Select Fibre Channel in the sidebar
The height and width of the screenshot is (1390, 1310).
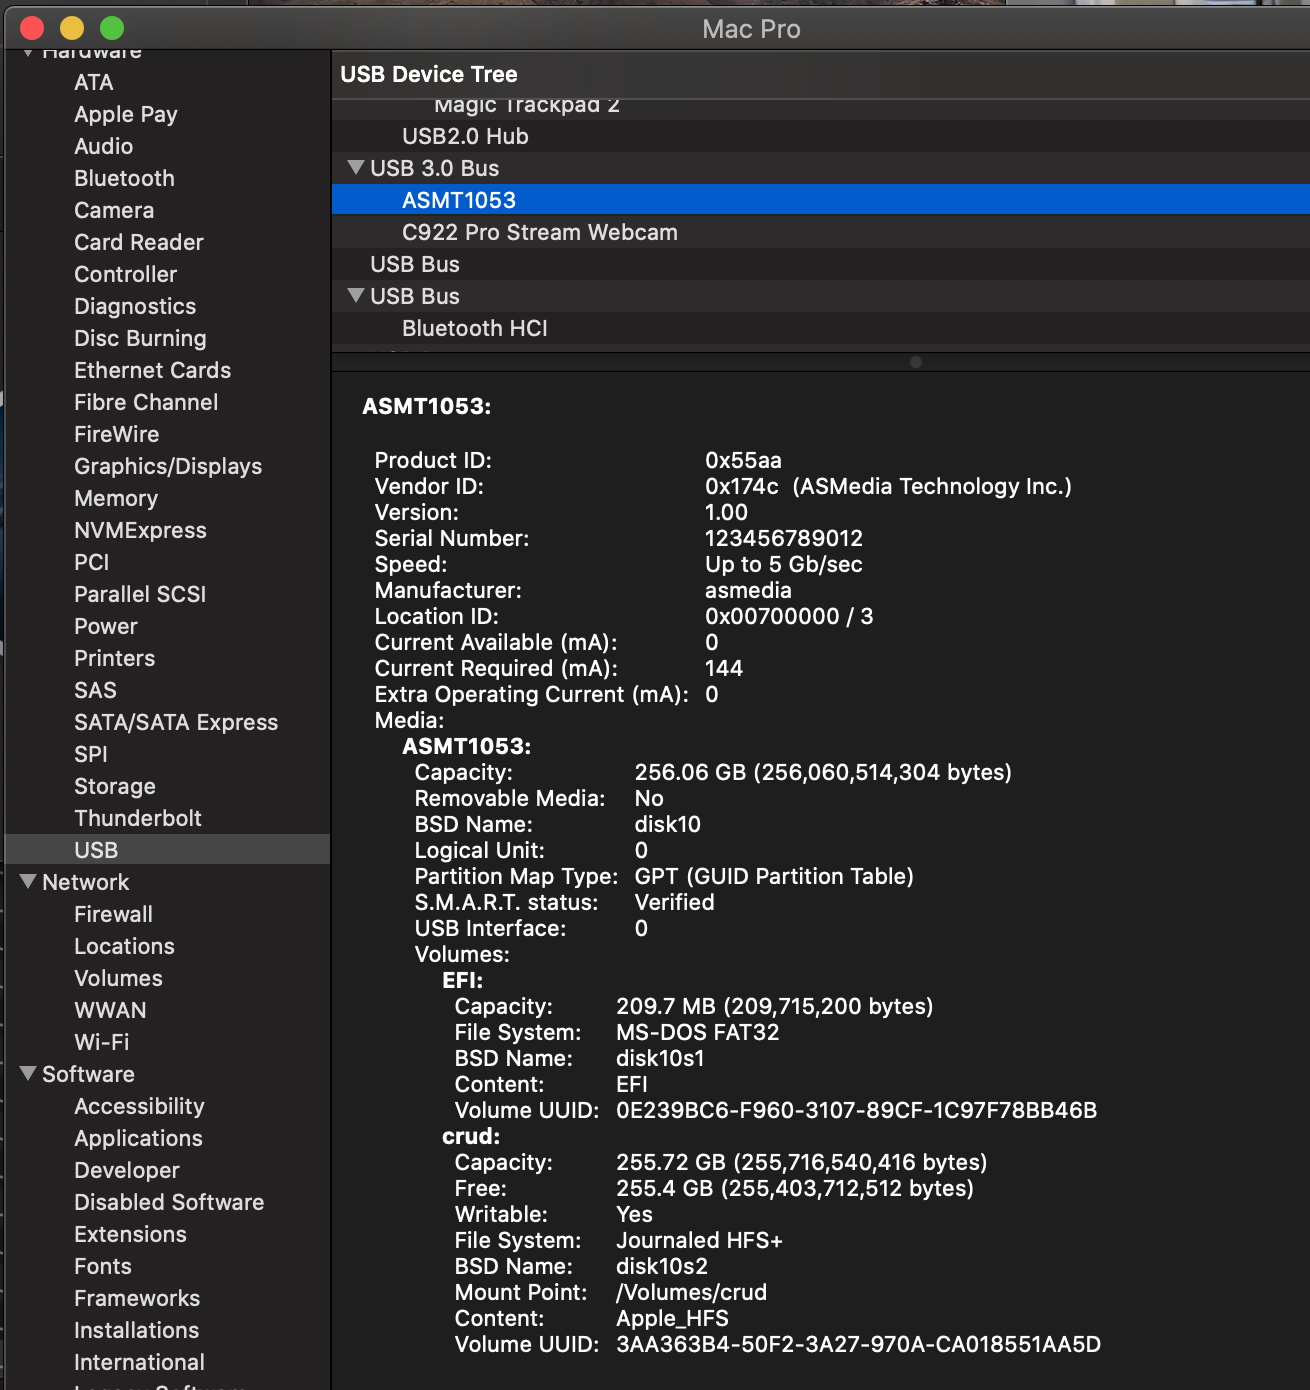pyautogui.click(x=146, y=402)
